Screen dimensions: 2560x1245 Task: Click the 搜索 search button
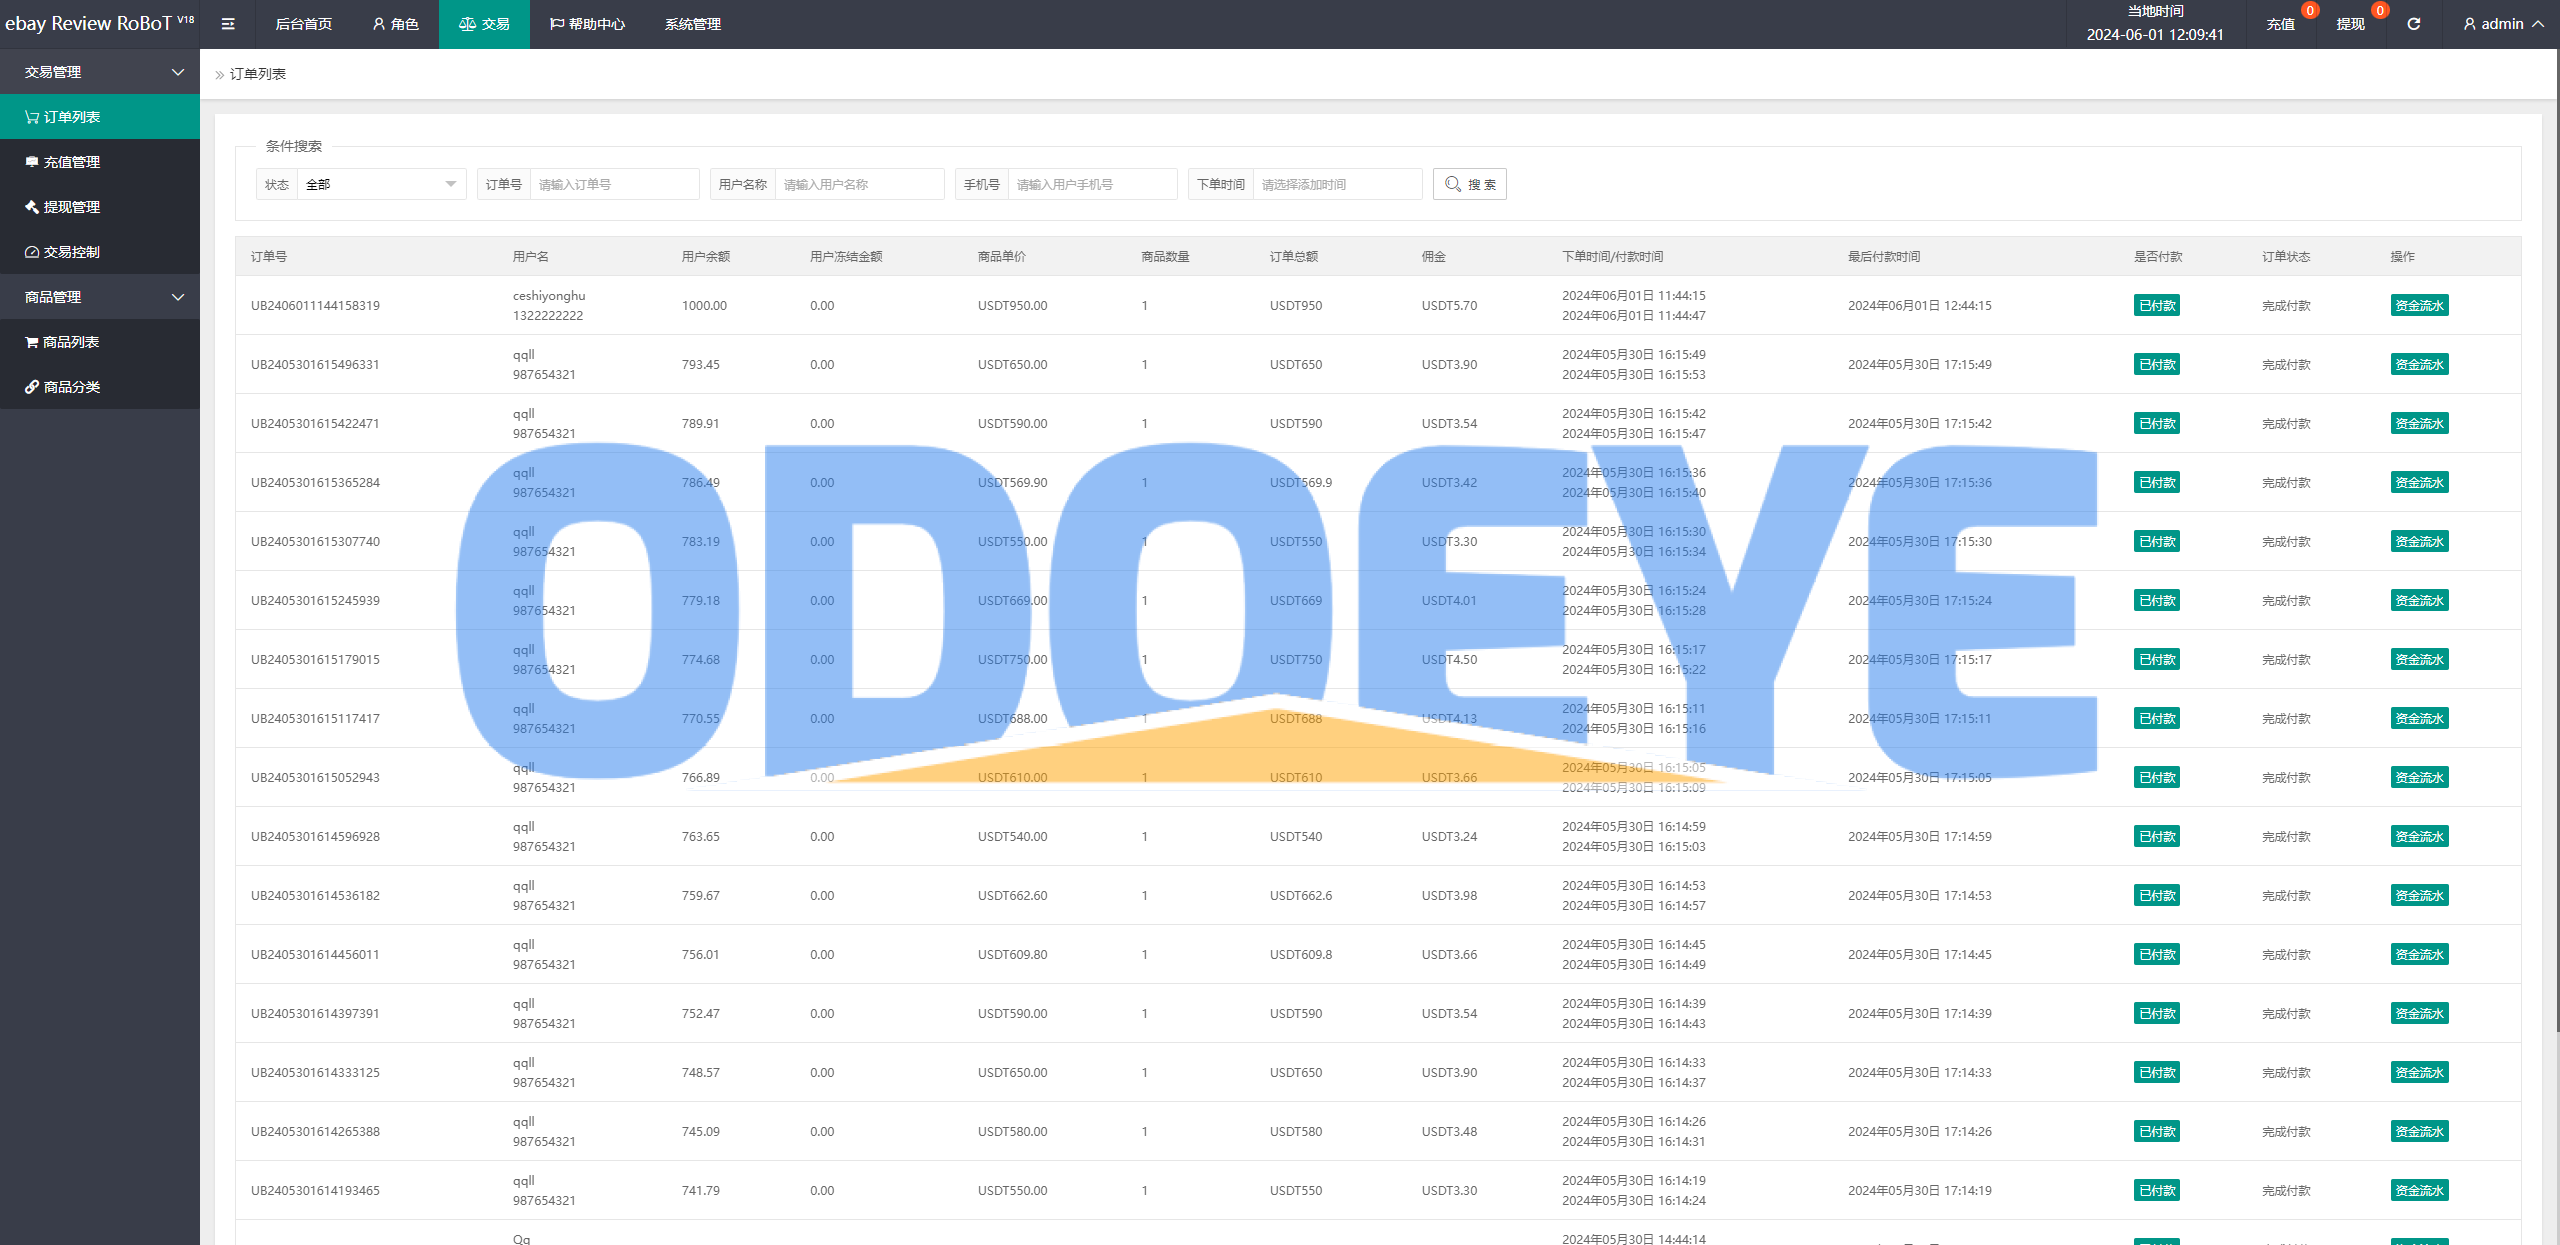tap(1469, 184)
